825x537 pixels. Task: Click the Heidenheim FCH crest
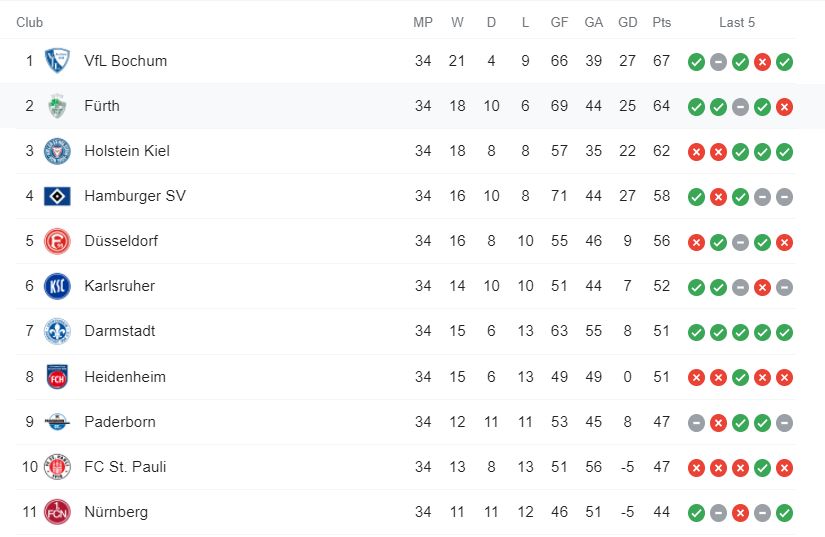click(x=57, y=377)
